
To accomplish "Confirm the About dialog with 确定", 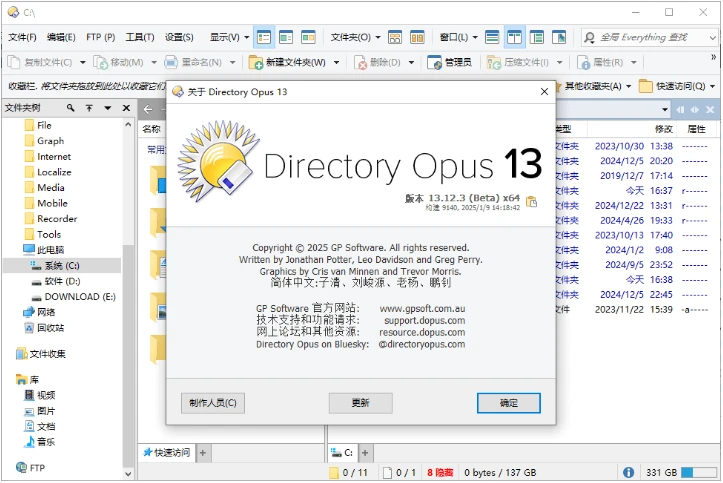I will click(509, 403).
